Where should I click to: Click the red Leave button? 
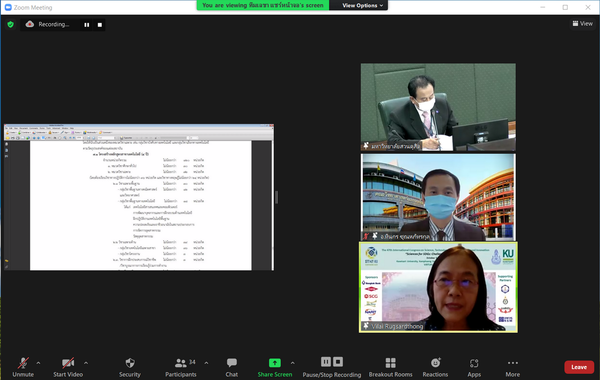579,367
